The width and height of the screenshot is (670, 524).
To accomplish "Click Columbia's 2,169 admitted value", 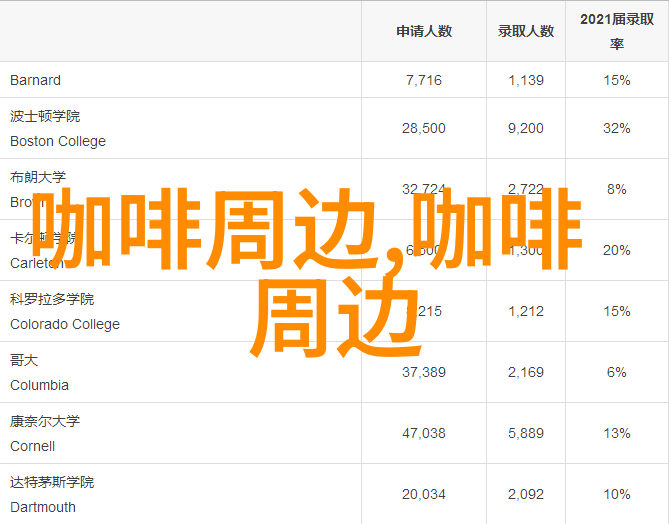I will pyautogui.click(x=526, y=372).
